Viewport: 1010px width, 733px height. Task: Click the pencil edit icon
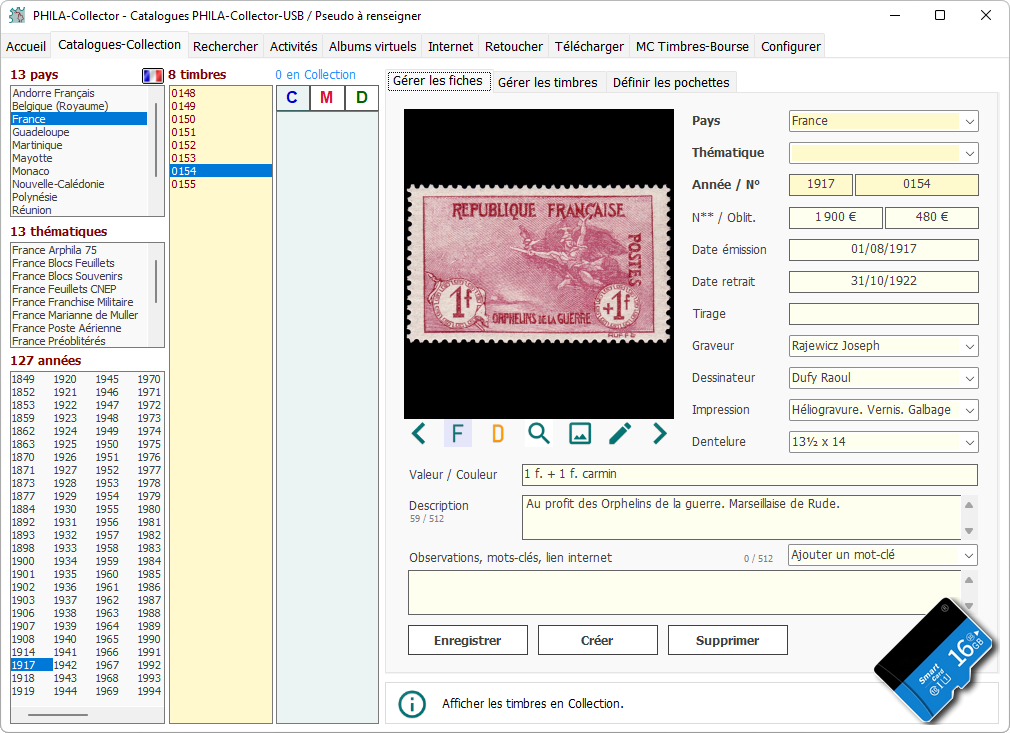click(x=620, y=433)
